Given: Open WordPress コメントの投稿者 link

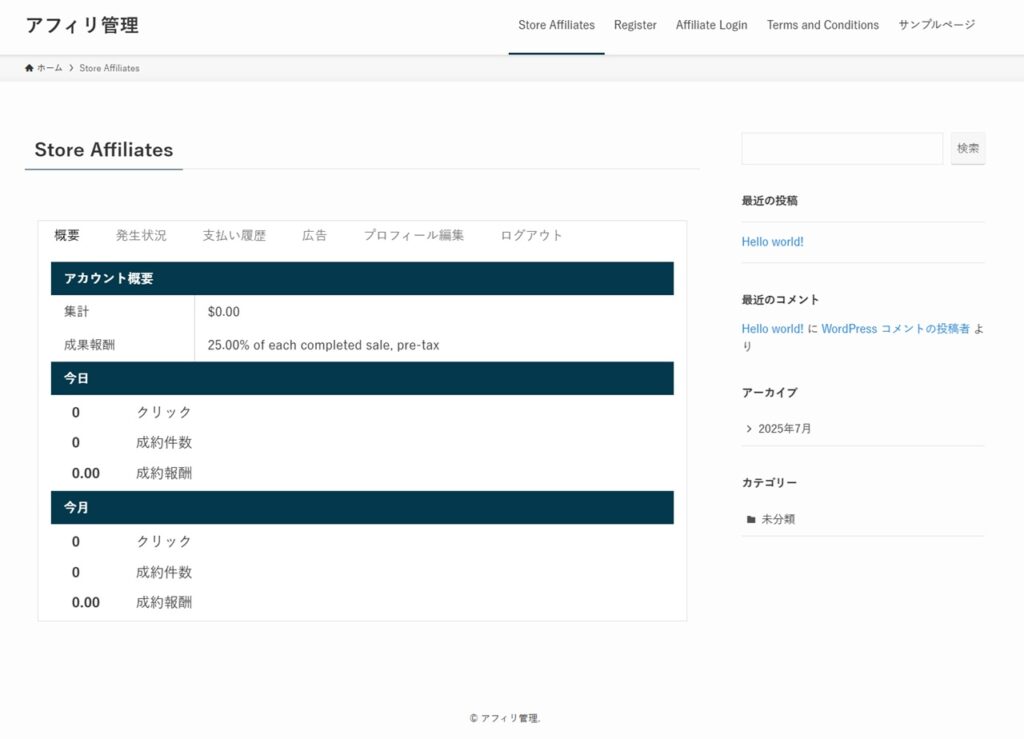Looking at the screenshot, I should click(895, 329).
